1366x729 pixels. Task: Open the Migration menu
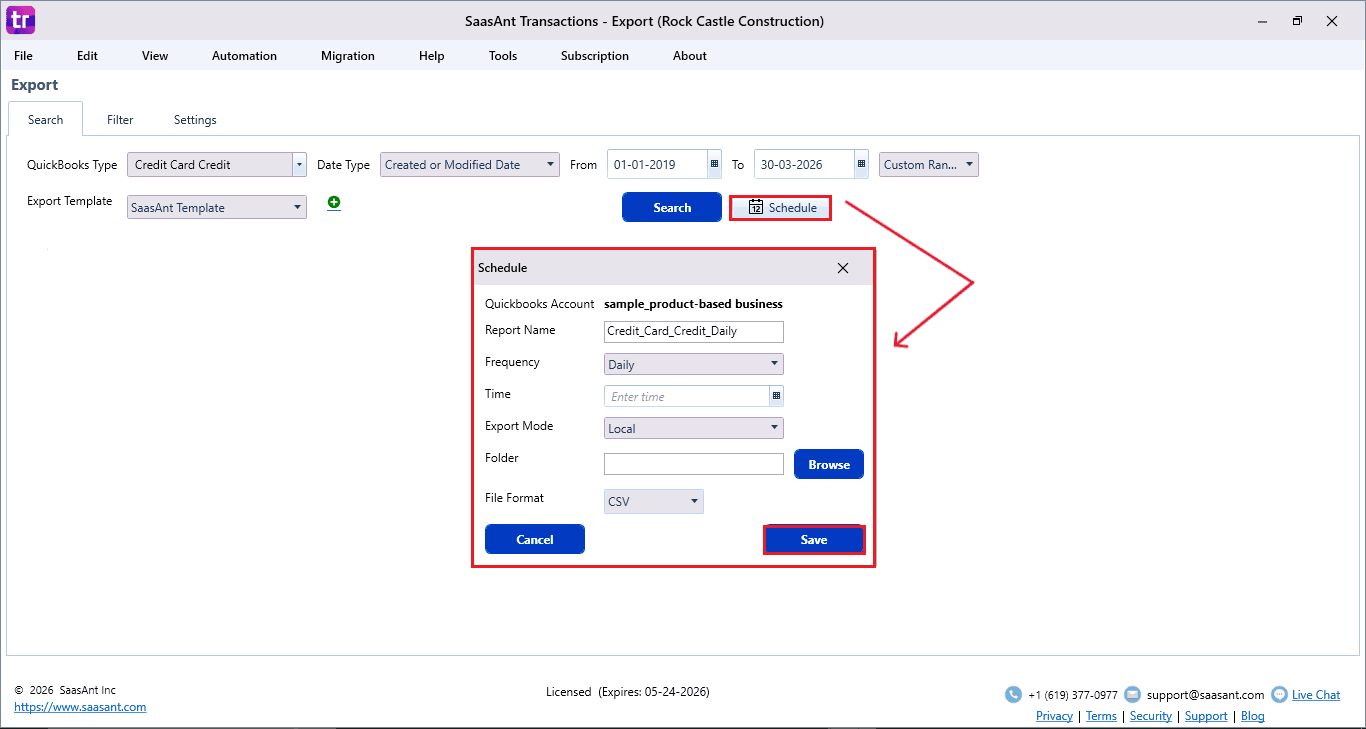[x=348, y=56]
